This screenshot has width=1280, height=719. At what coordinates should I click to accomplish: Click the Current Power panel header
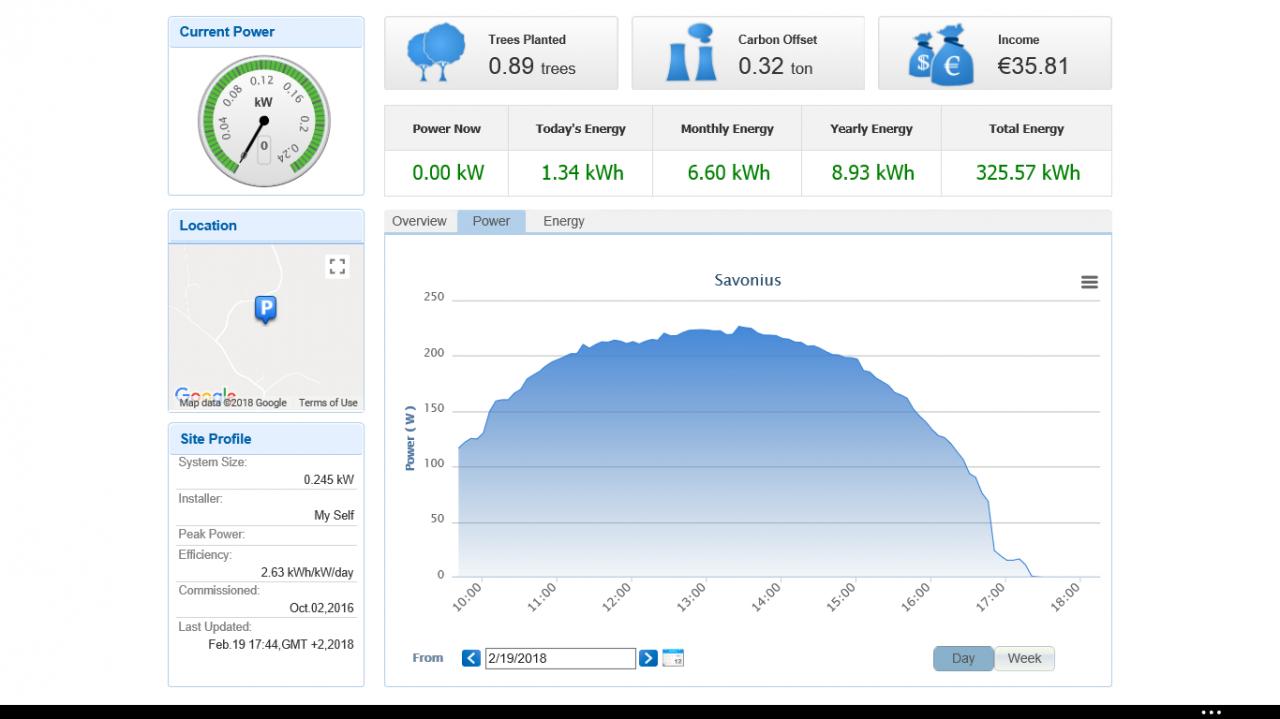pyautogui.click(x=266, y=32)
